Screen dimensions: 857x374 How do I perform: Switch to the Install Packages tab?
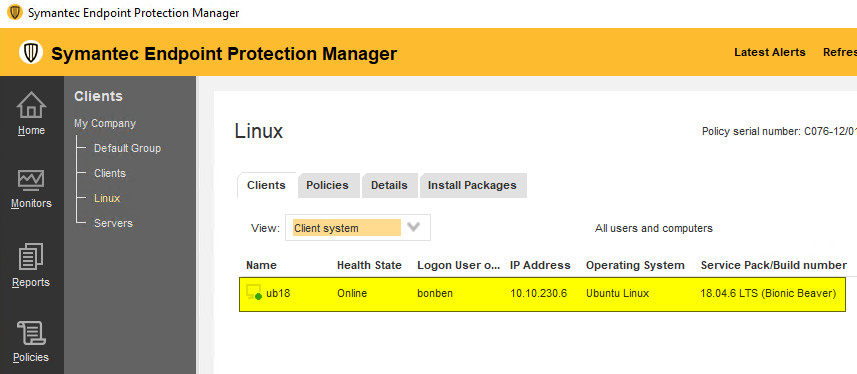472,185
